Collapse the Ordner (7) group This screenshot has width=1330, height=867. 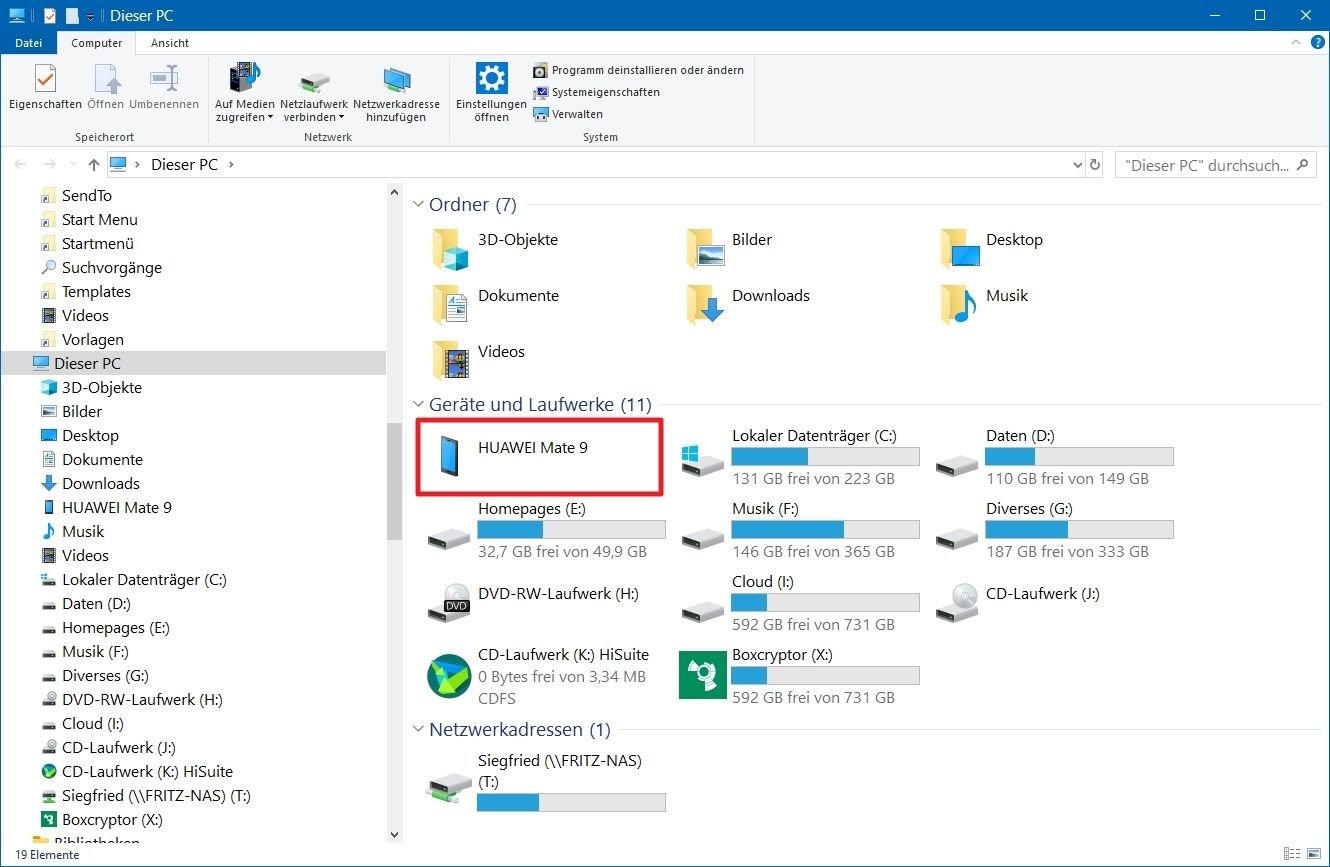[x=419, y=205]
